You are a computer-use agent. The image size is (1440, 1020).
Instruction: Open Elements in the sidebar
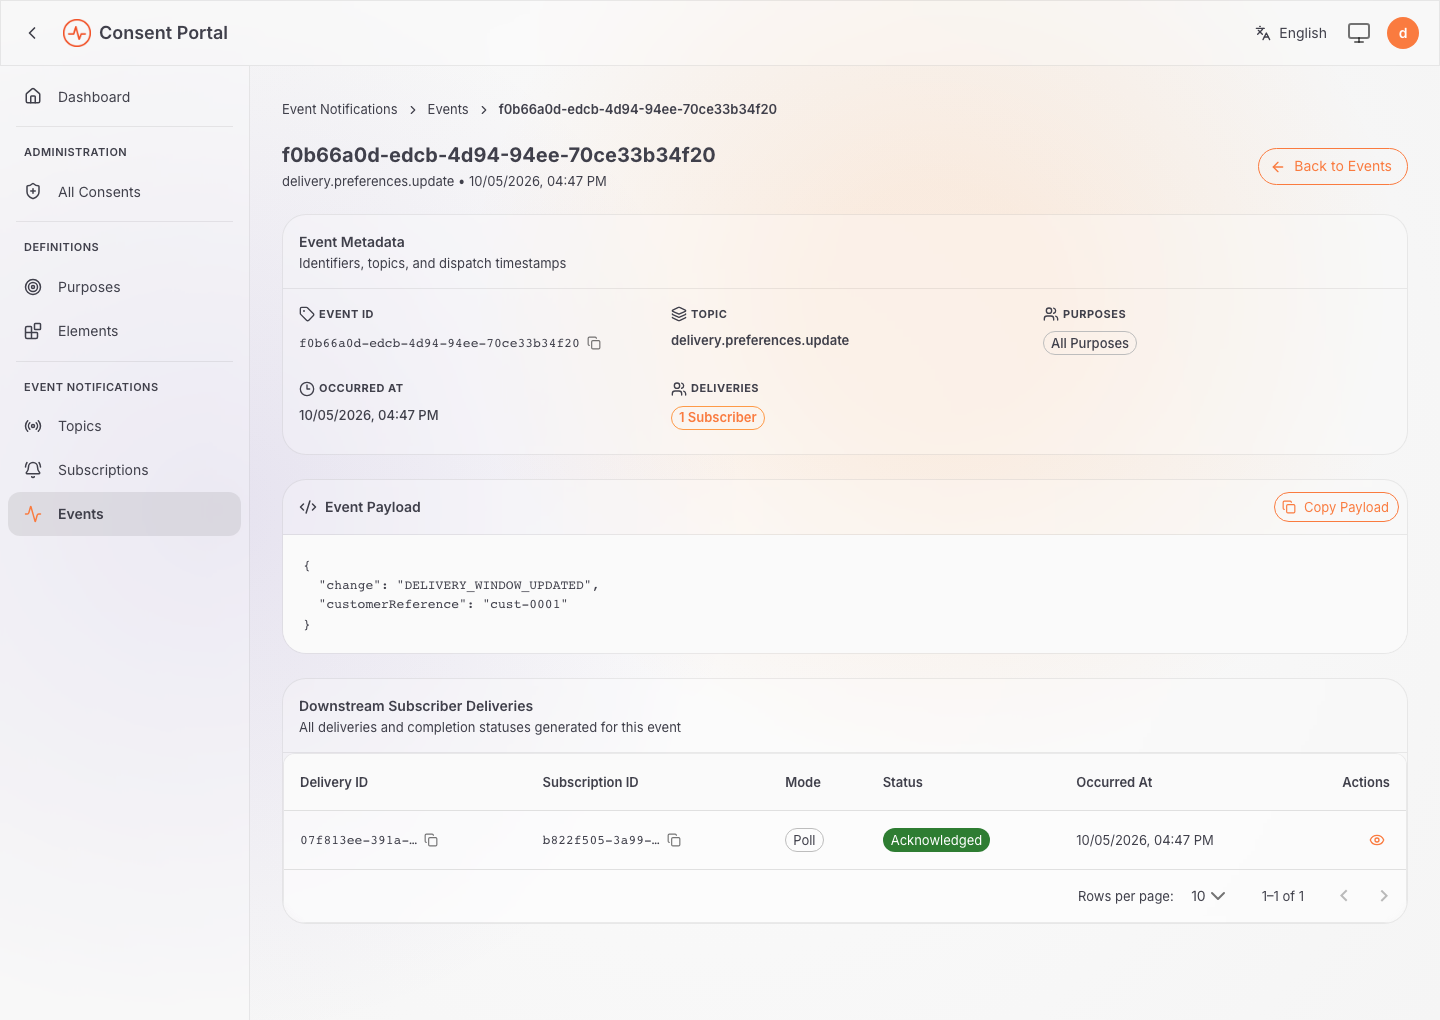[124, 331]
